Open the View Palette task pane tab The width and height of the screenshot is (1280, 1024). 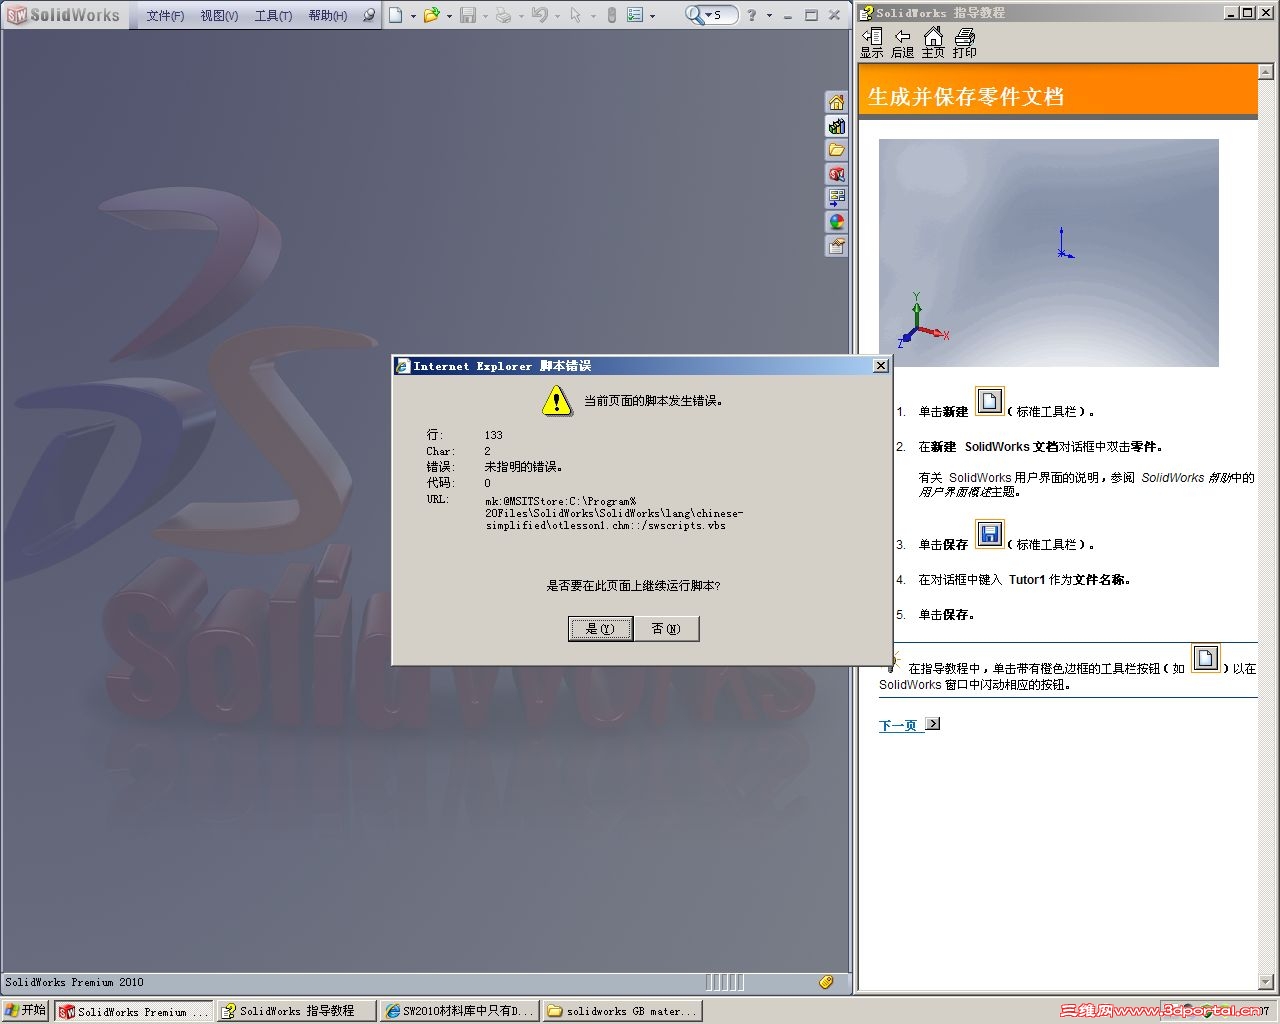837,198
